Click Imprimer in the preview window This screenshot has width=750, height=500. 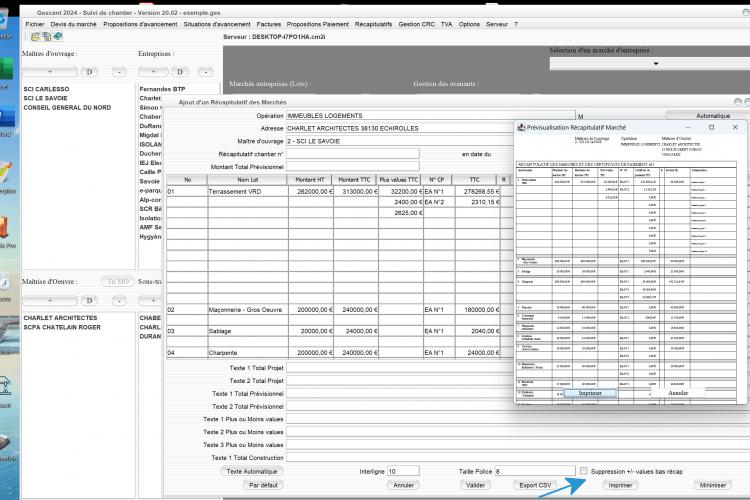(590, 393)
